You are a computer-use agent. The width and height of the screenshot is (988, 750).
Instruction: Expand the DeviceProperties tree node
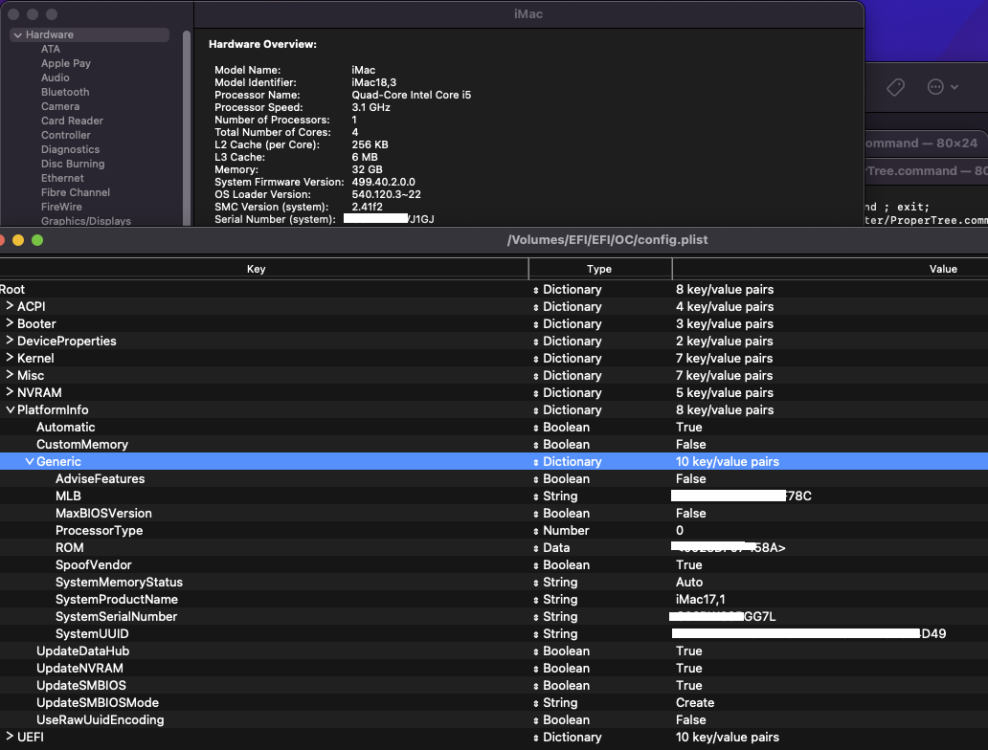tap(9, 340)
